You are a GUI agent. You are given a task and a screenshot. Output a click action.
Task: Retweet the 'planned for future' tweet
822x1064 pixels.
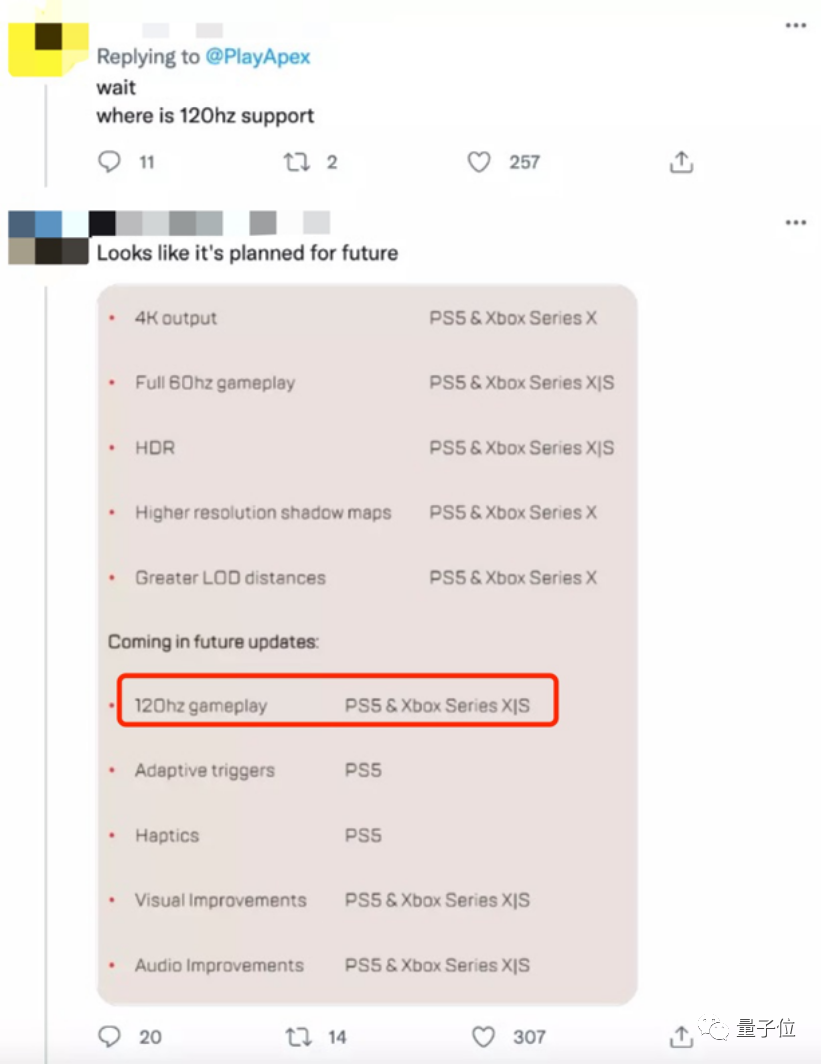[297, 1036]
